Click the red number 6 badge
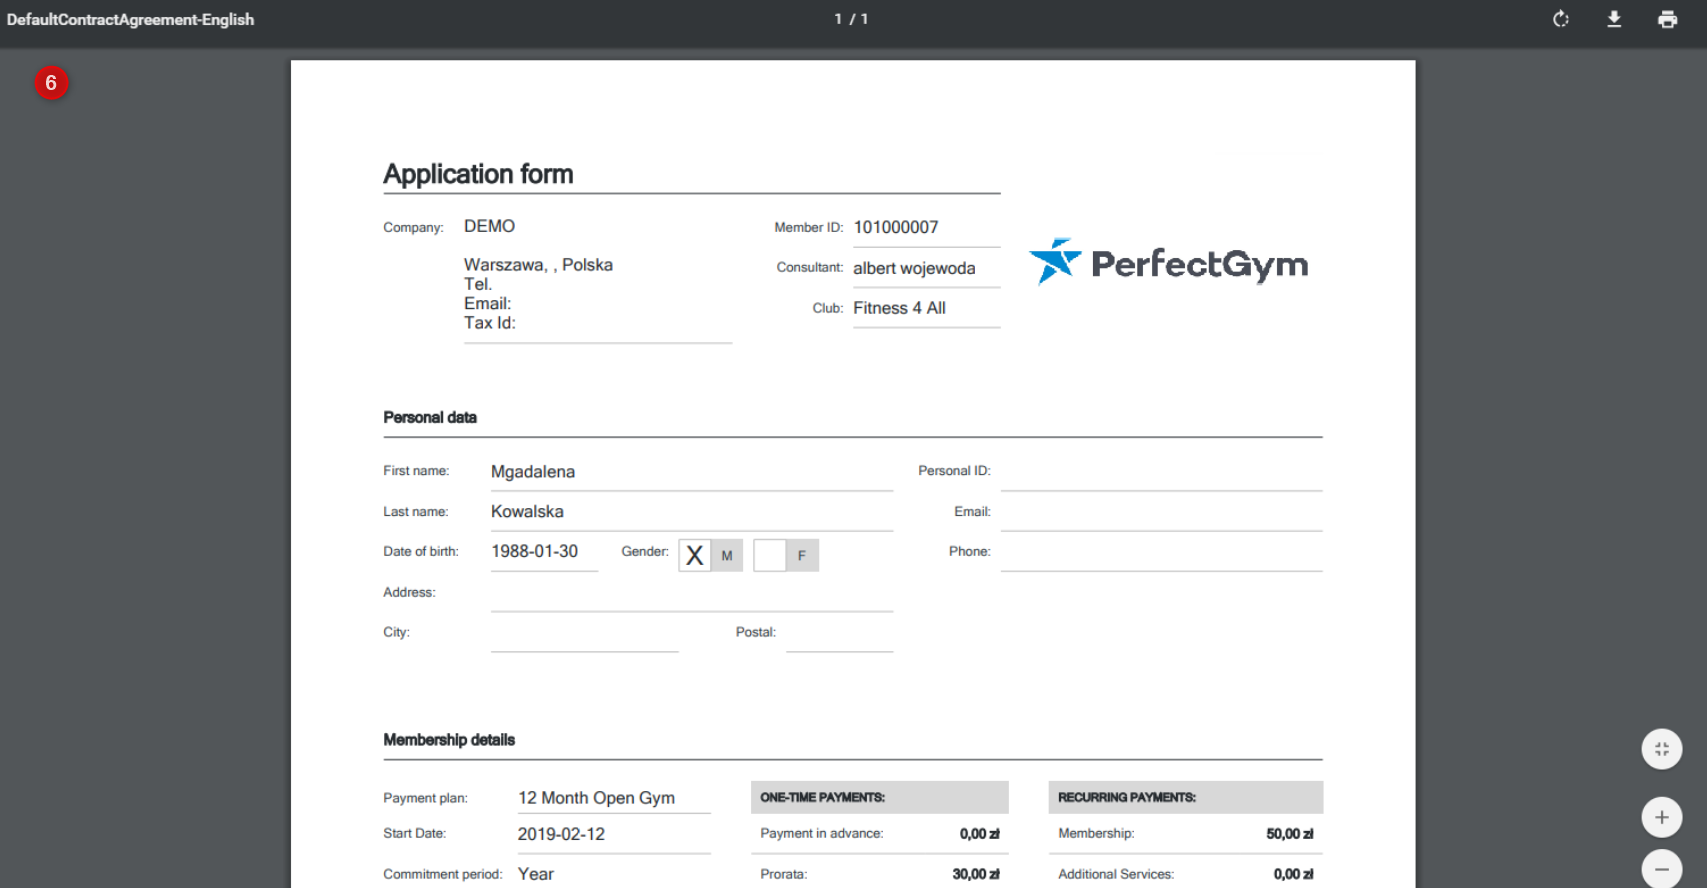 (x=51, y=83)
